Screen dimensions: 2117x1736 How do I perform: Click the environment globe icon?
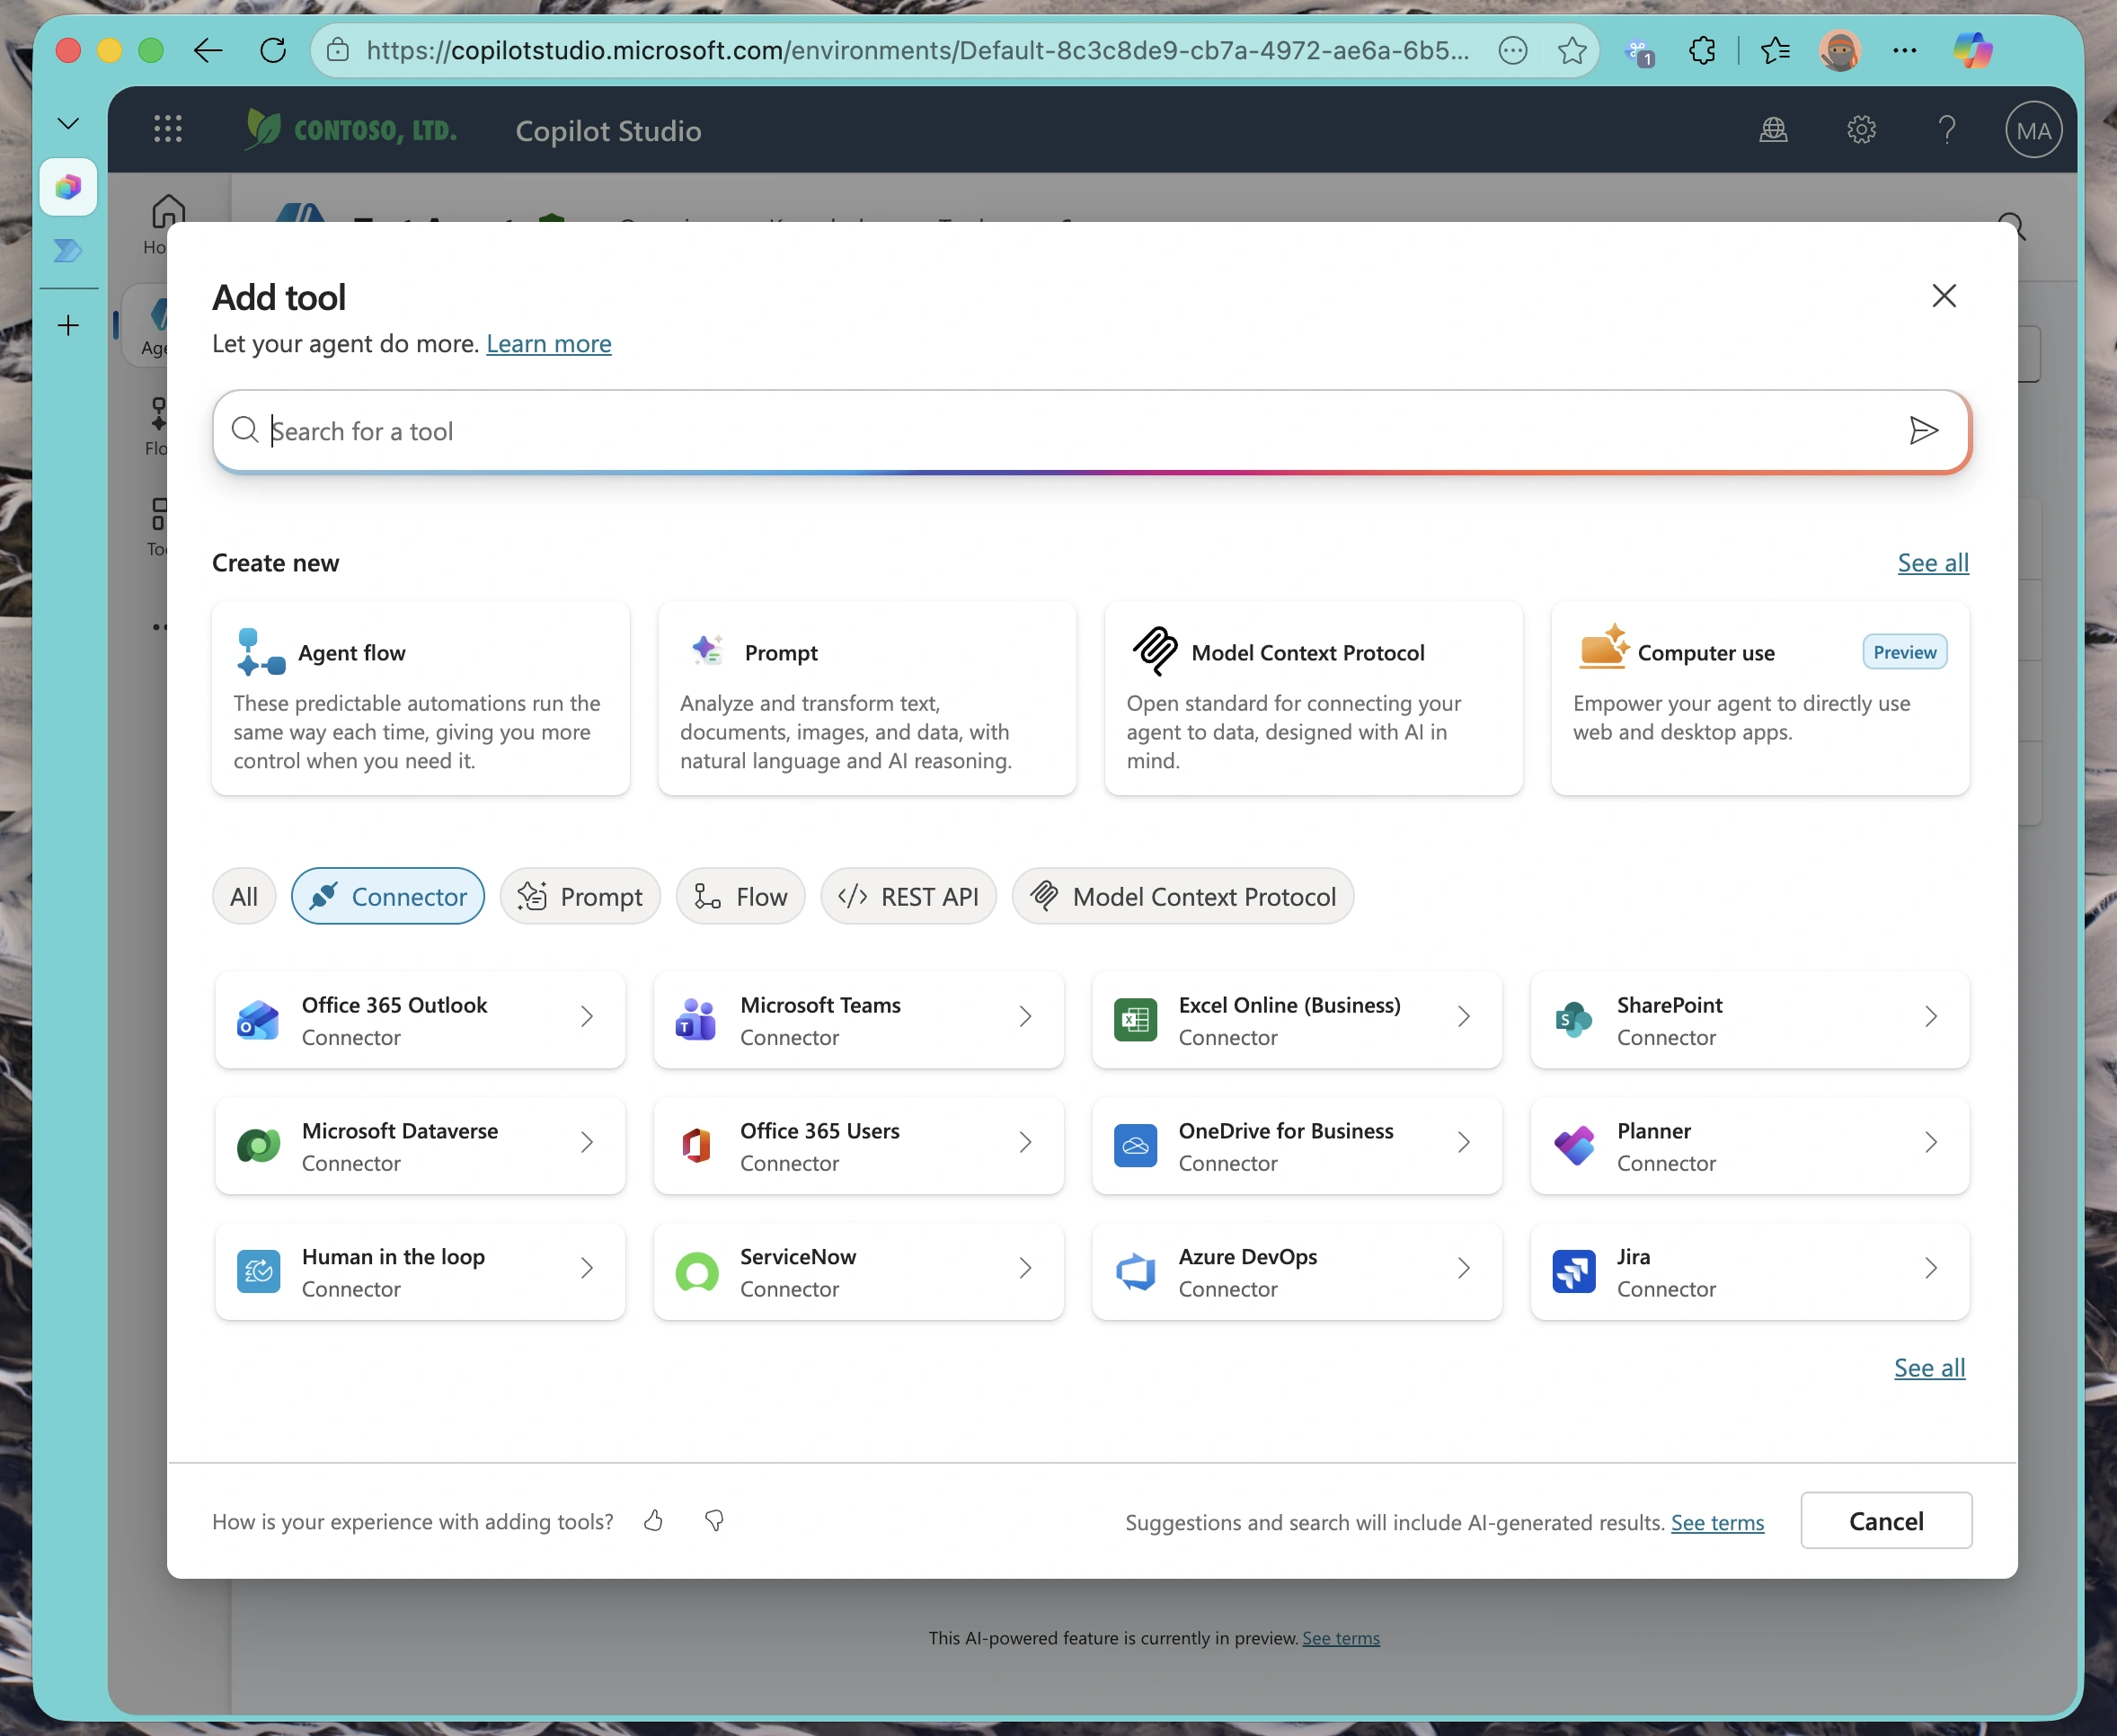(x=1774, y=130)
